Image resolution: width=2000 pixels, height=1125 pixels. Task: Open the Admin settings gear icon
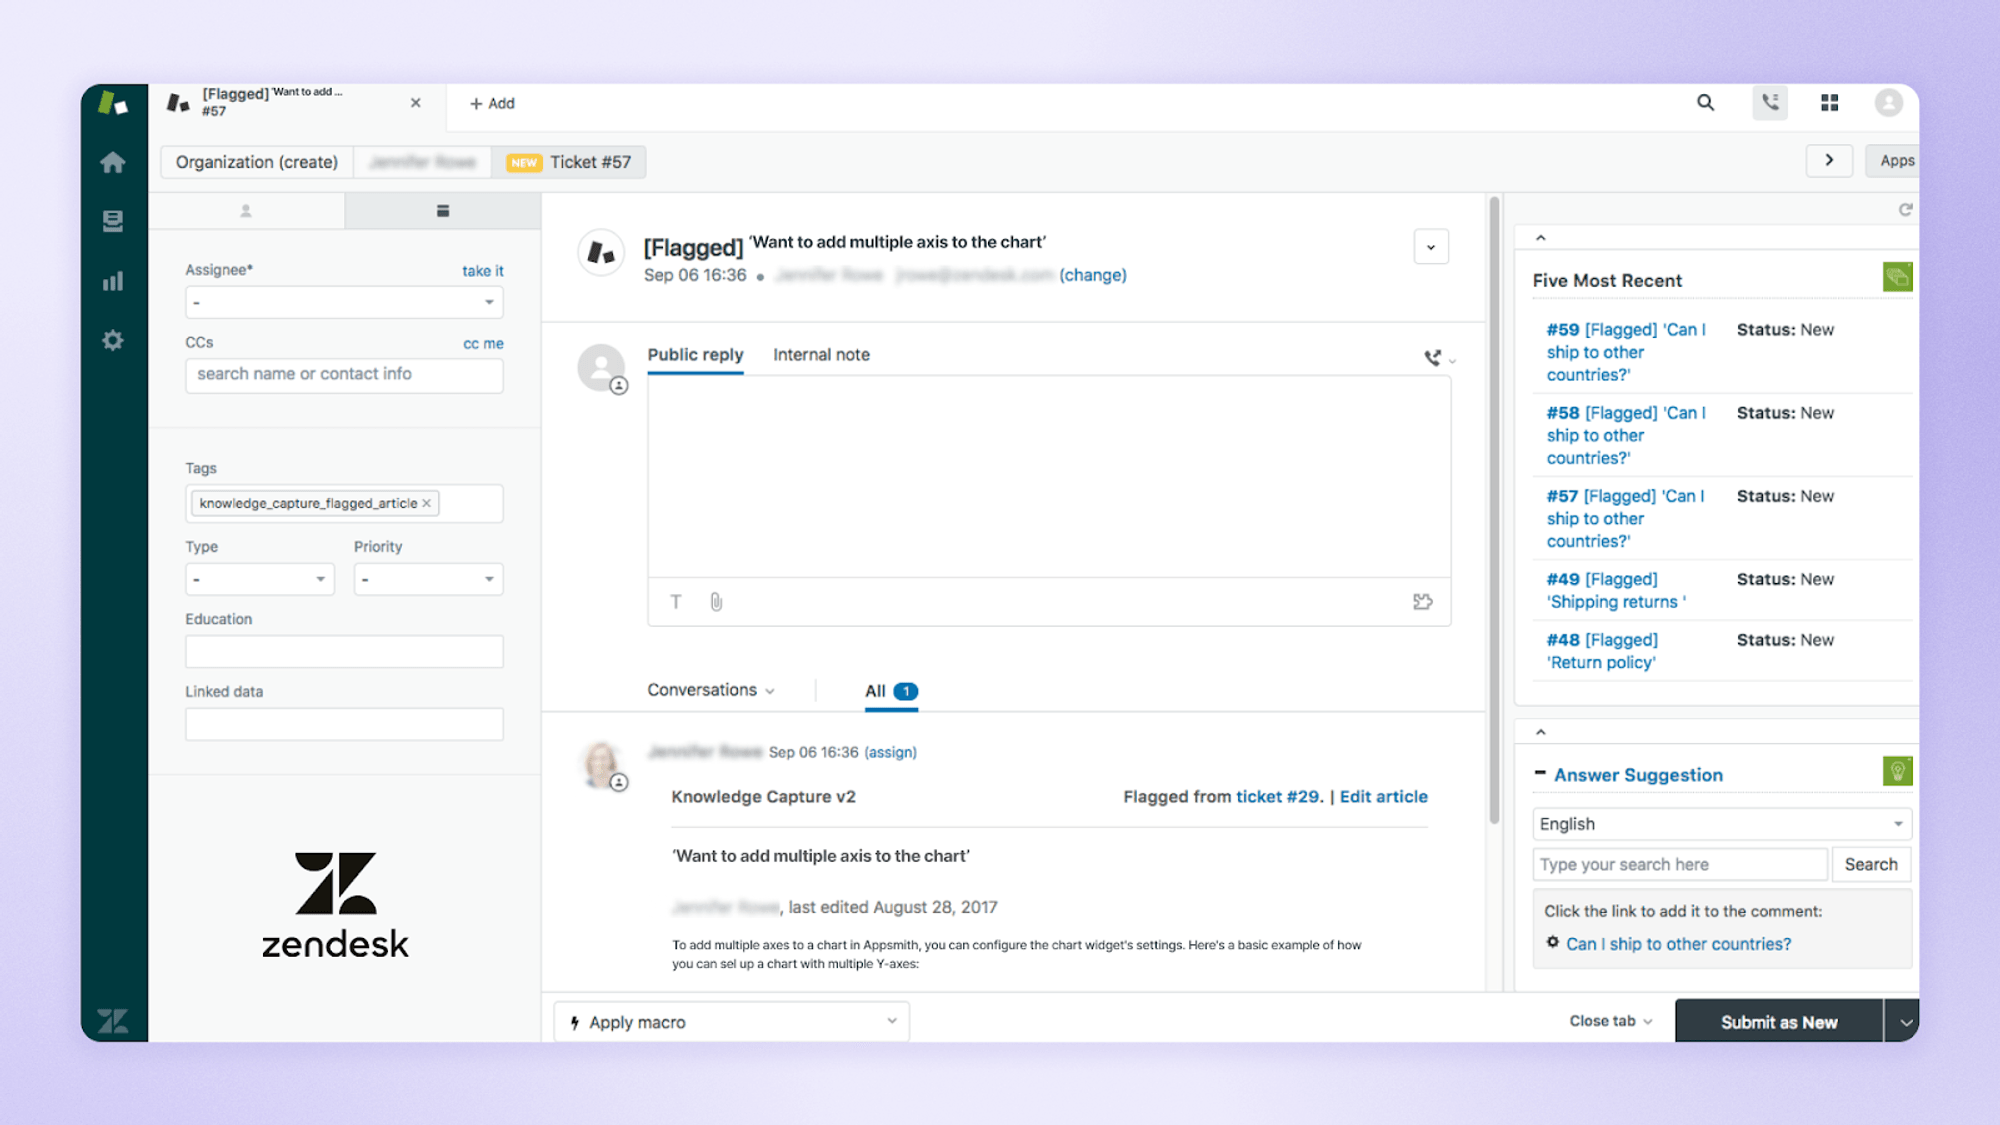(x=113, y=340)
